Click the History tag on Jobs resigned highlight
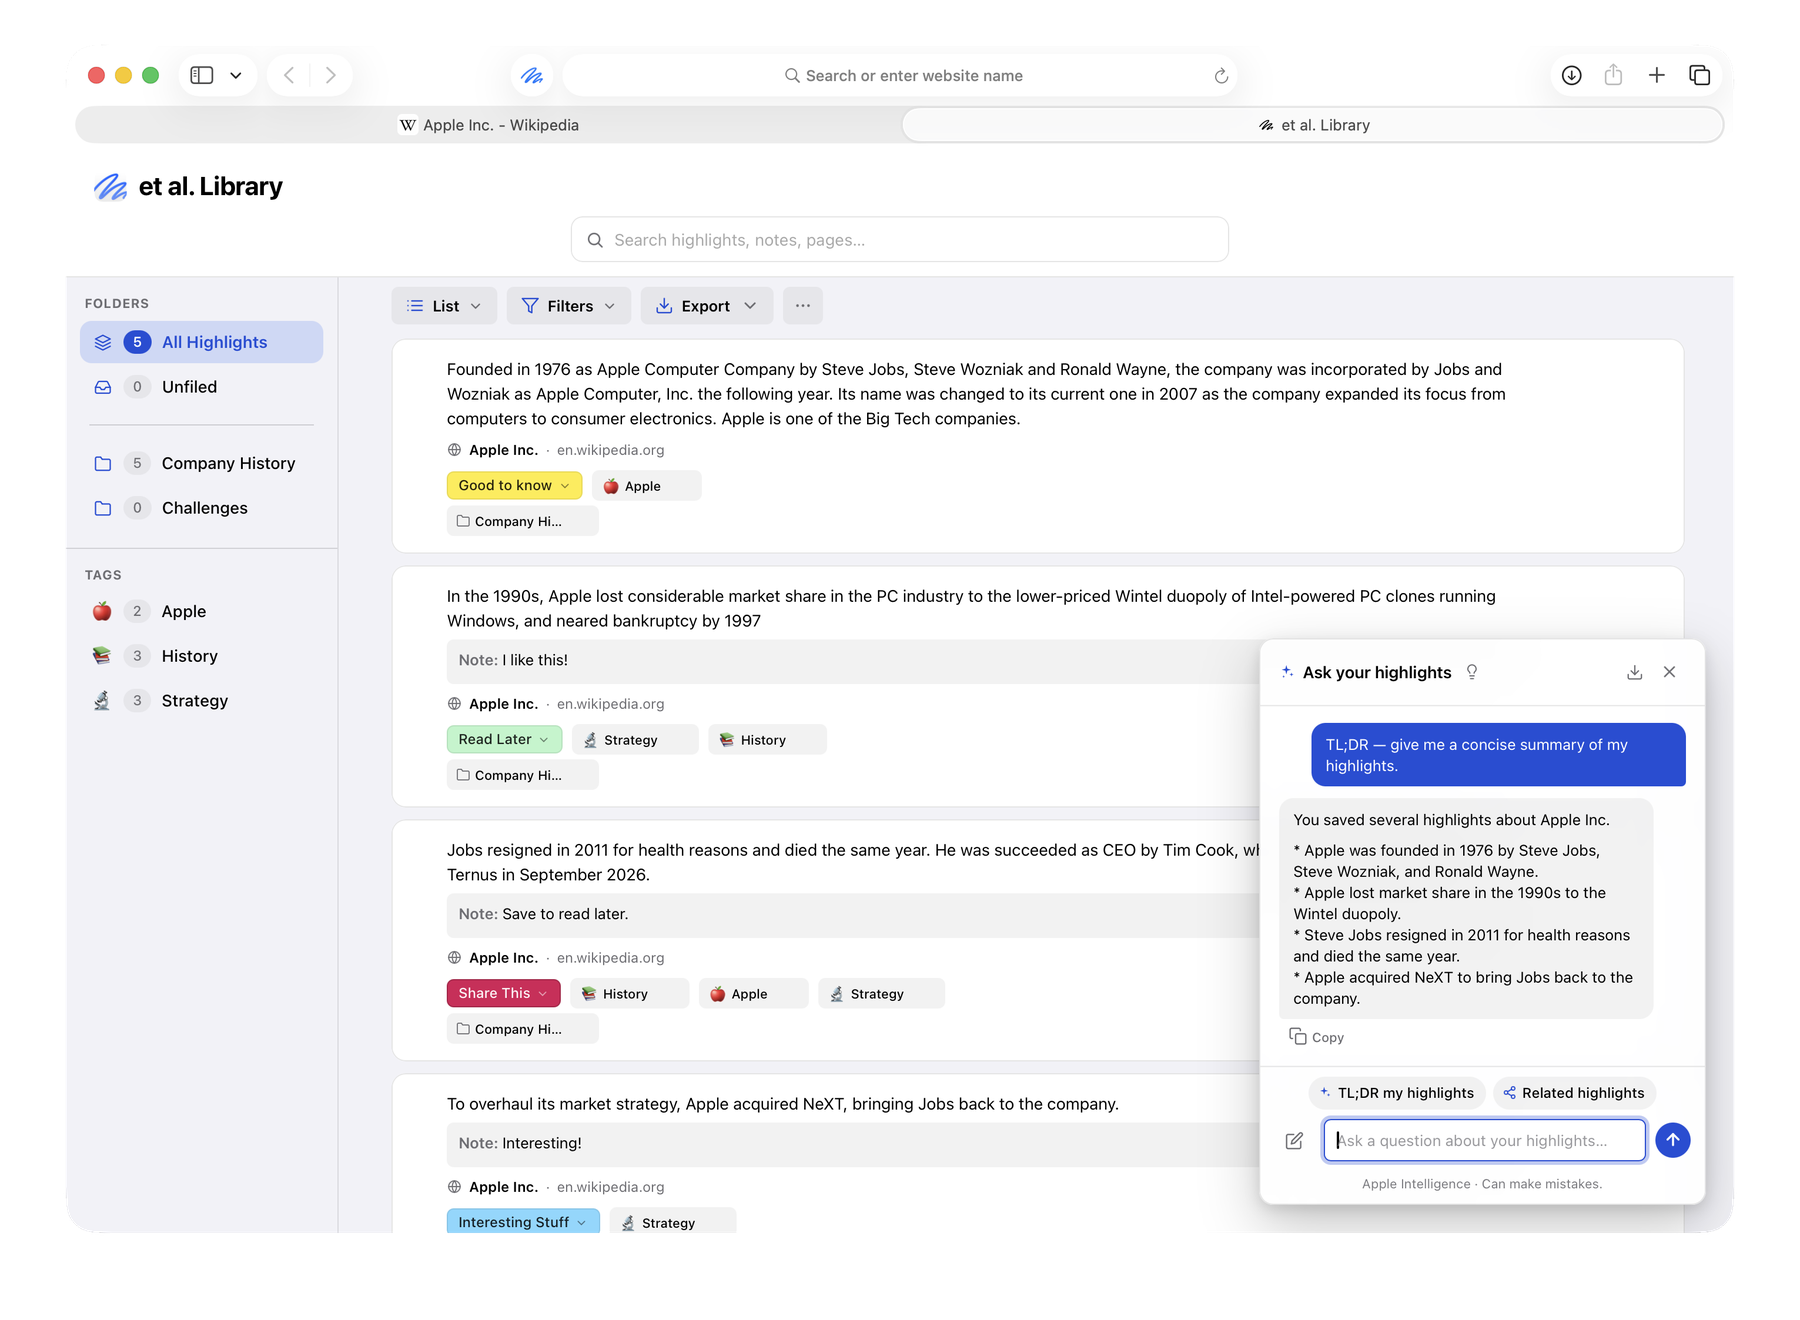Image resolution: width=1800 pixels, height=1320 pixels. [629, 994]
